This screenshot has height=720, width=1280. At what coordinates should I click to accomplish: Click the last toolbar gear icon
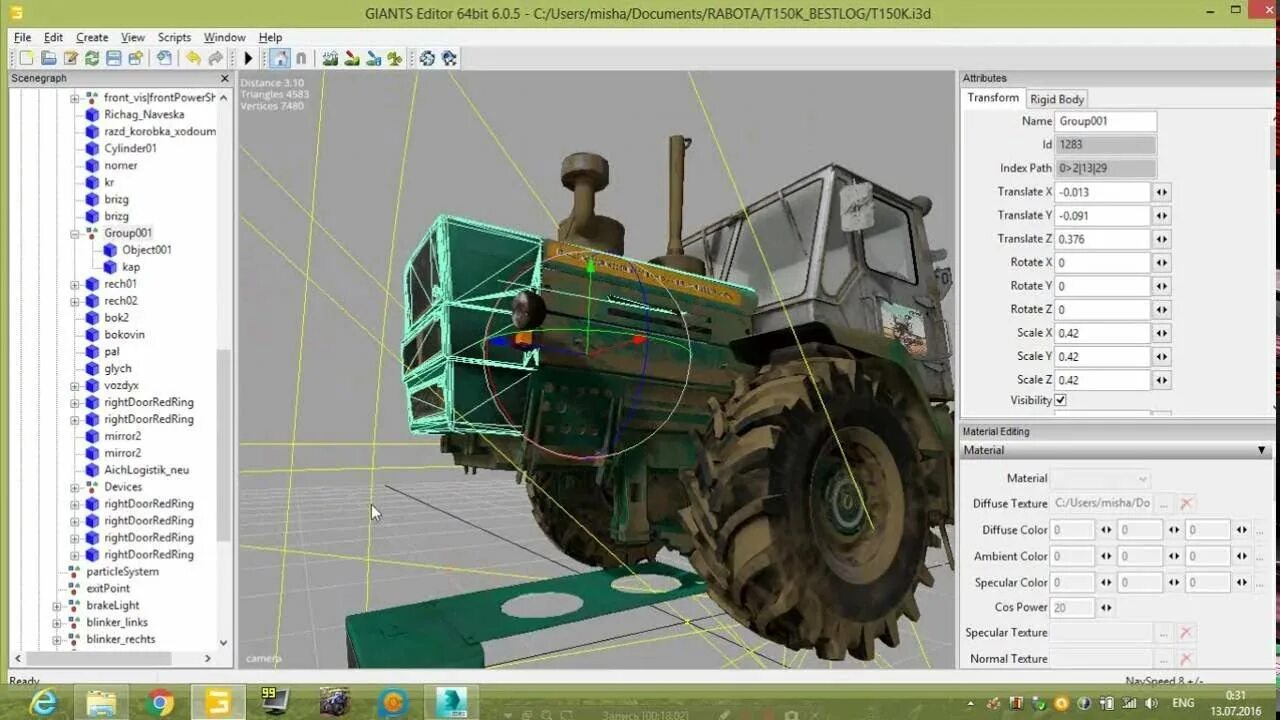[x=450, y=59]
